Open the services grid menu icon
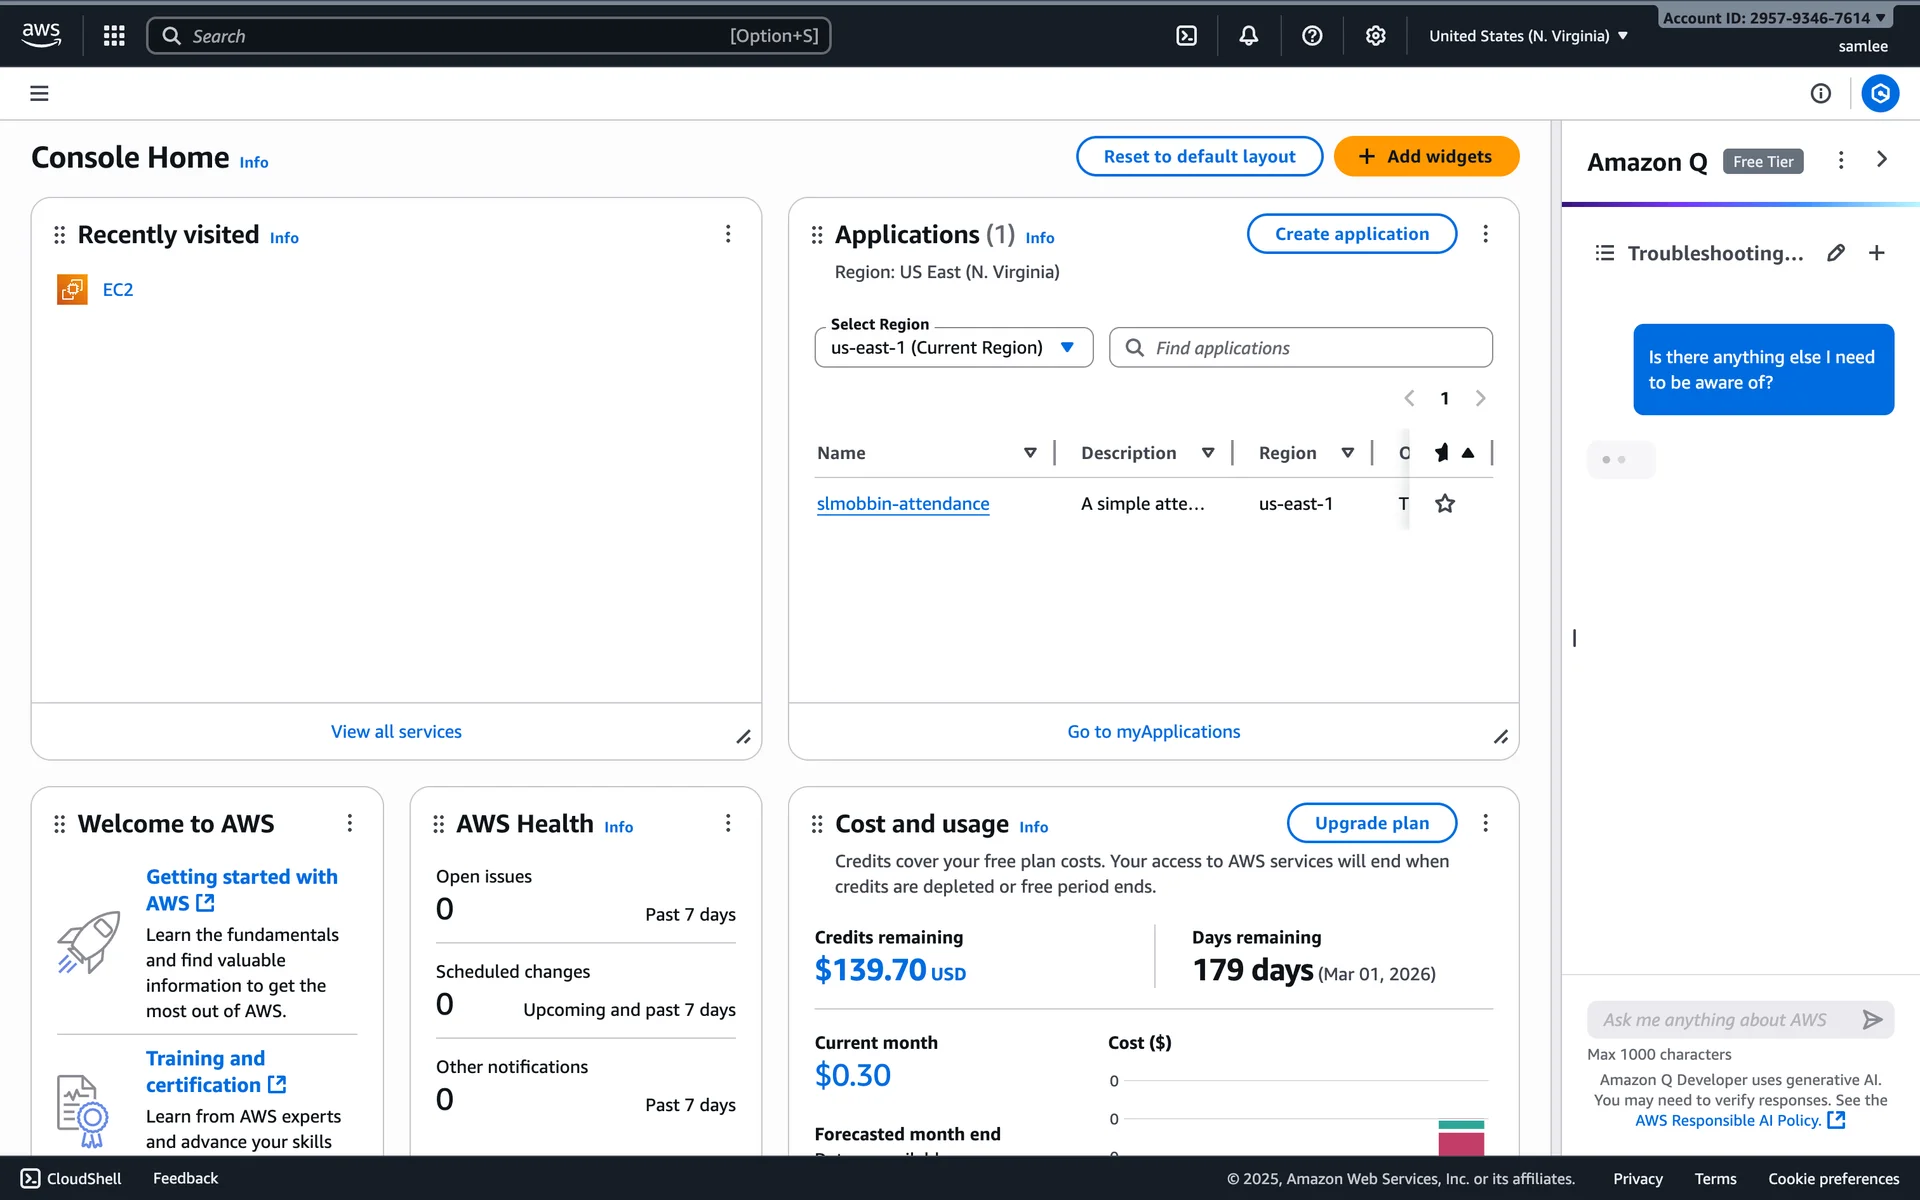Screen dimensions: 1920x1200 click(x=114, y=36)
